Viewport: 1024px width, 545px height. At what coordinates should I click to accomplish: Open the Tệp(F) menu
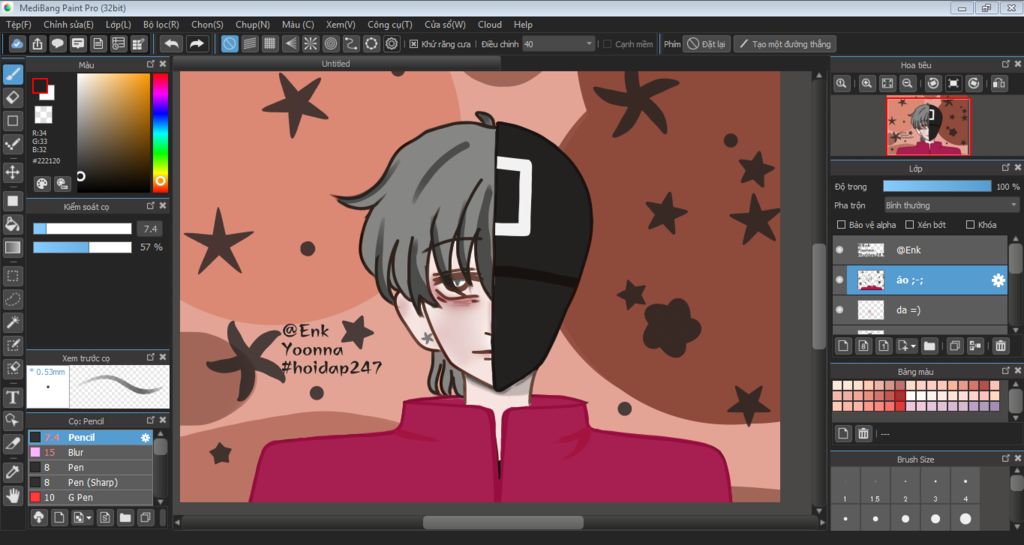pos(18,24)
